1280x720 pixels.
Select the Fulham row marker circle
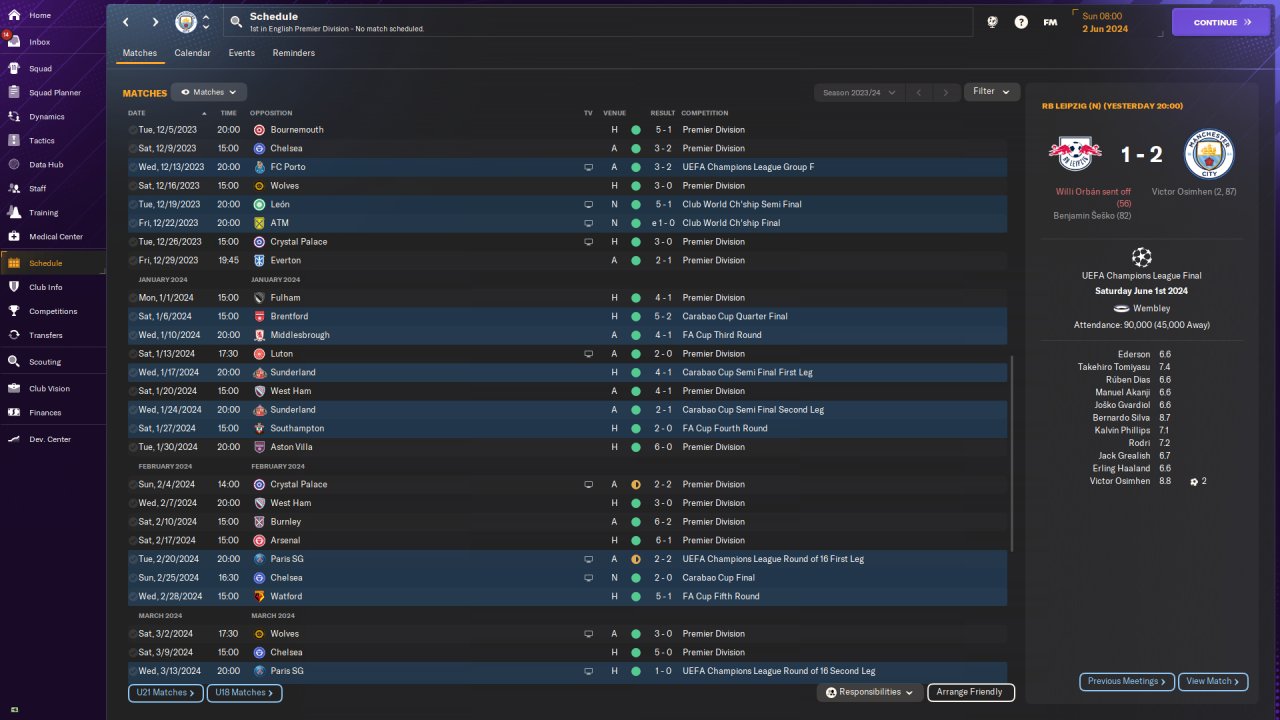(133, 298)
